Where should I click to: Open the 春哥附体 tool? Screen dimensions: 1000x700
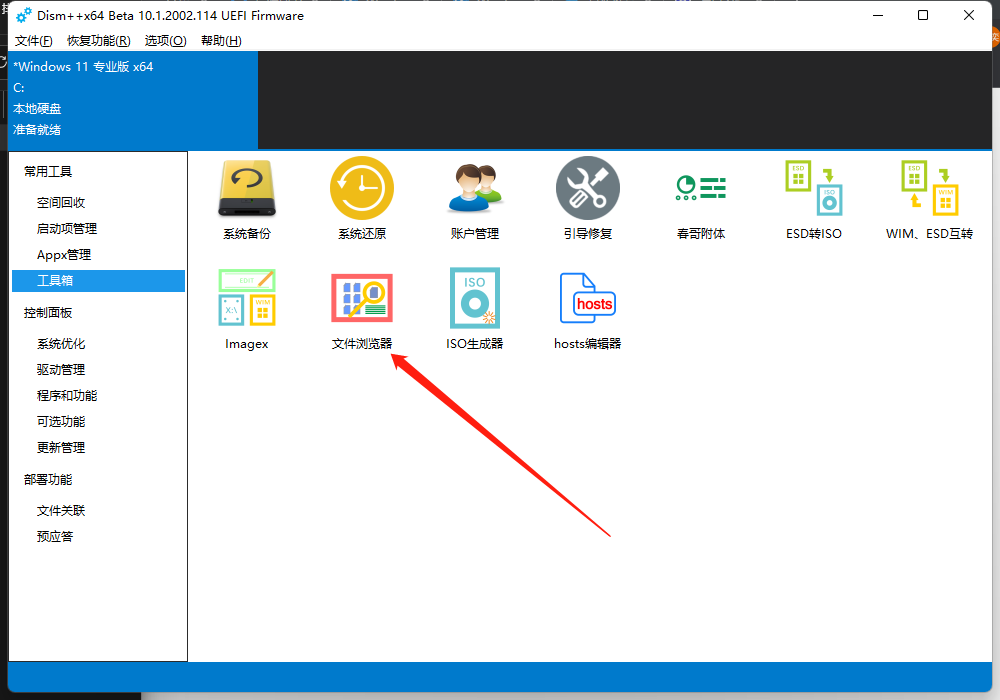pos(700,198)
